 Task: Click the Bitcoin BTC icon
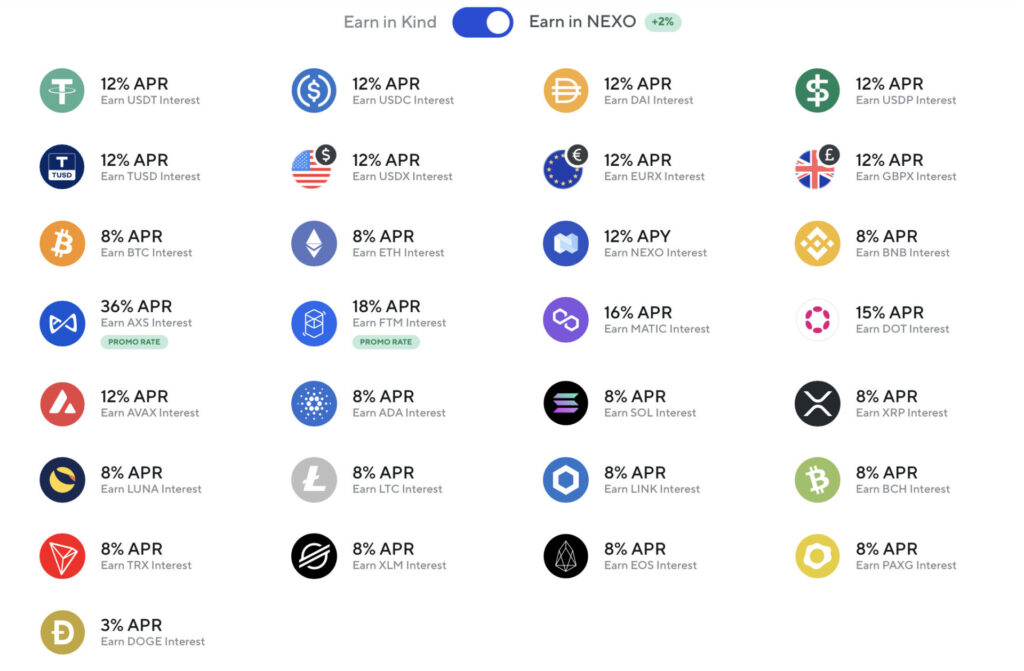pyautogui.click(x=62, y=243)
